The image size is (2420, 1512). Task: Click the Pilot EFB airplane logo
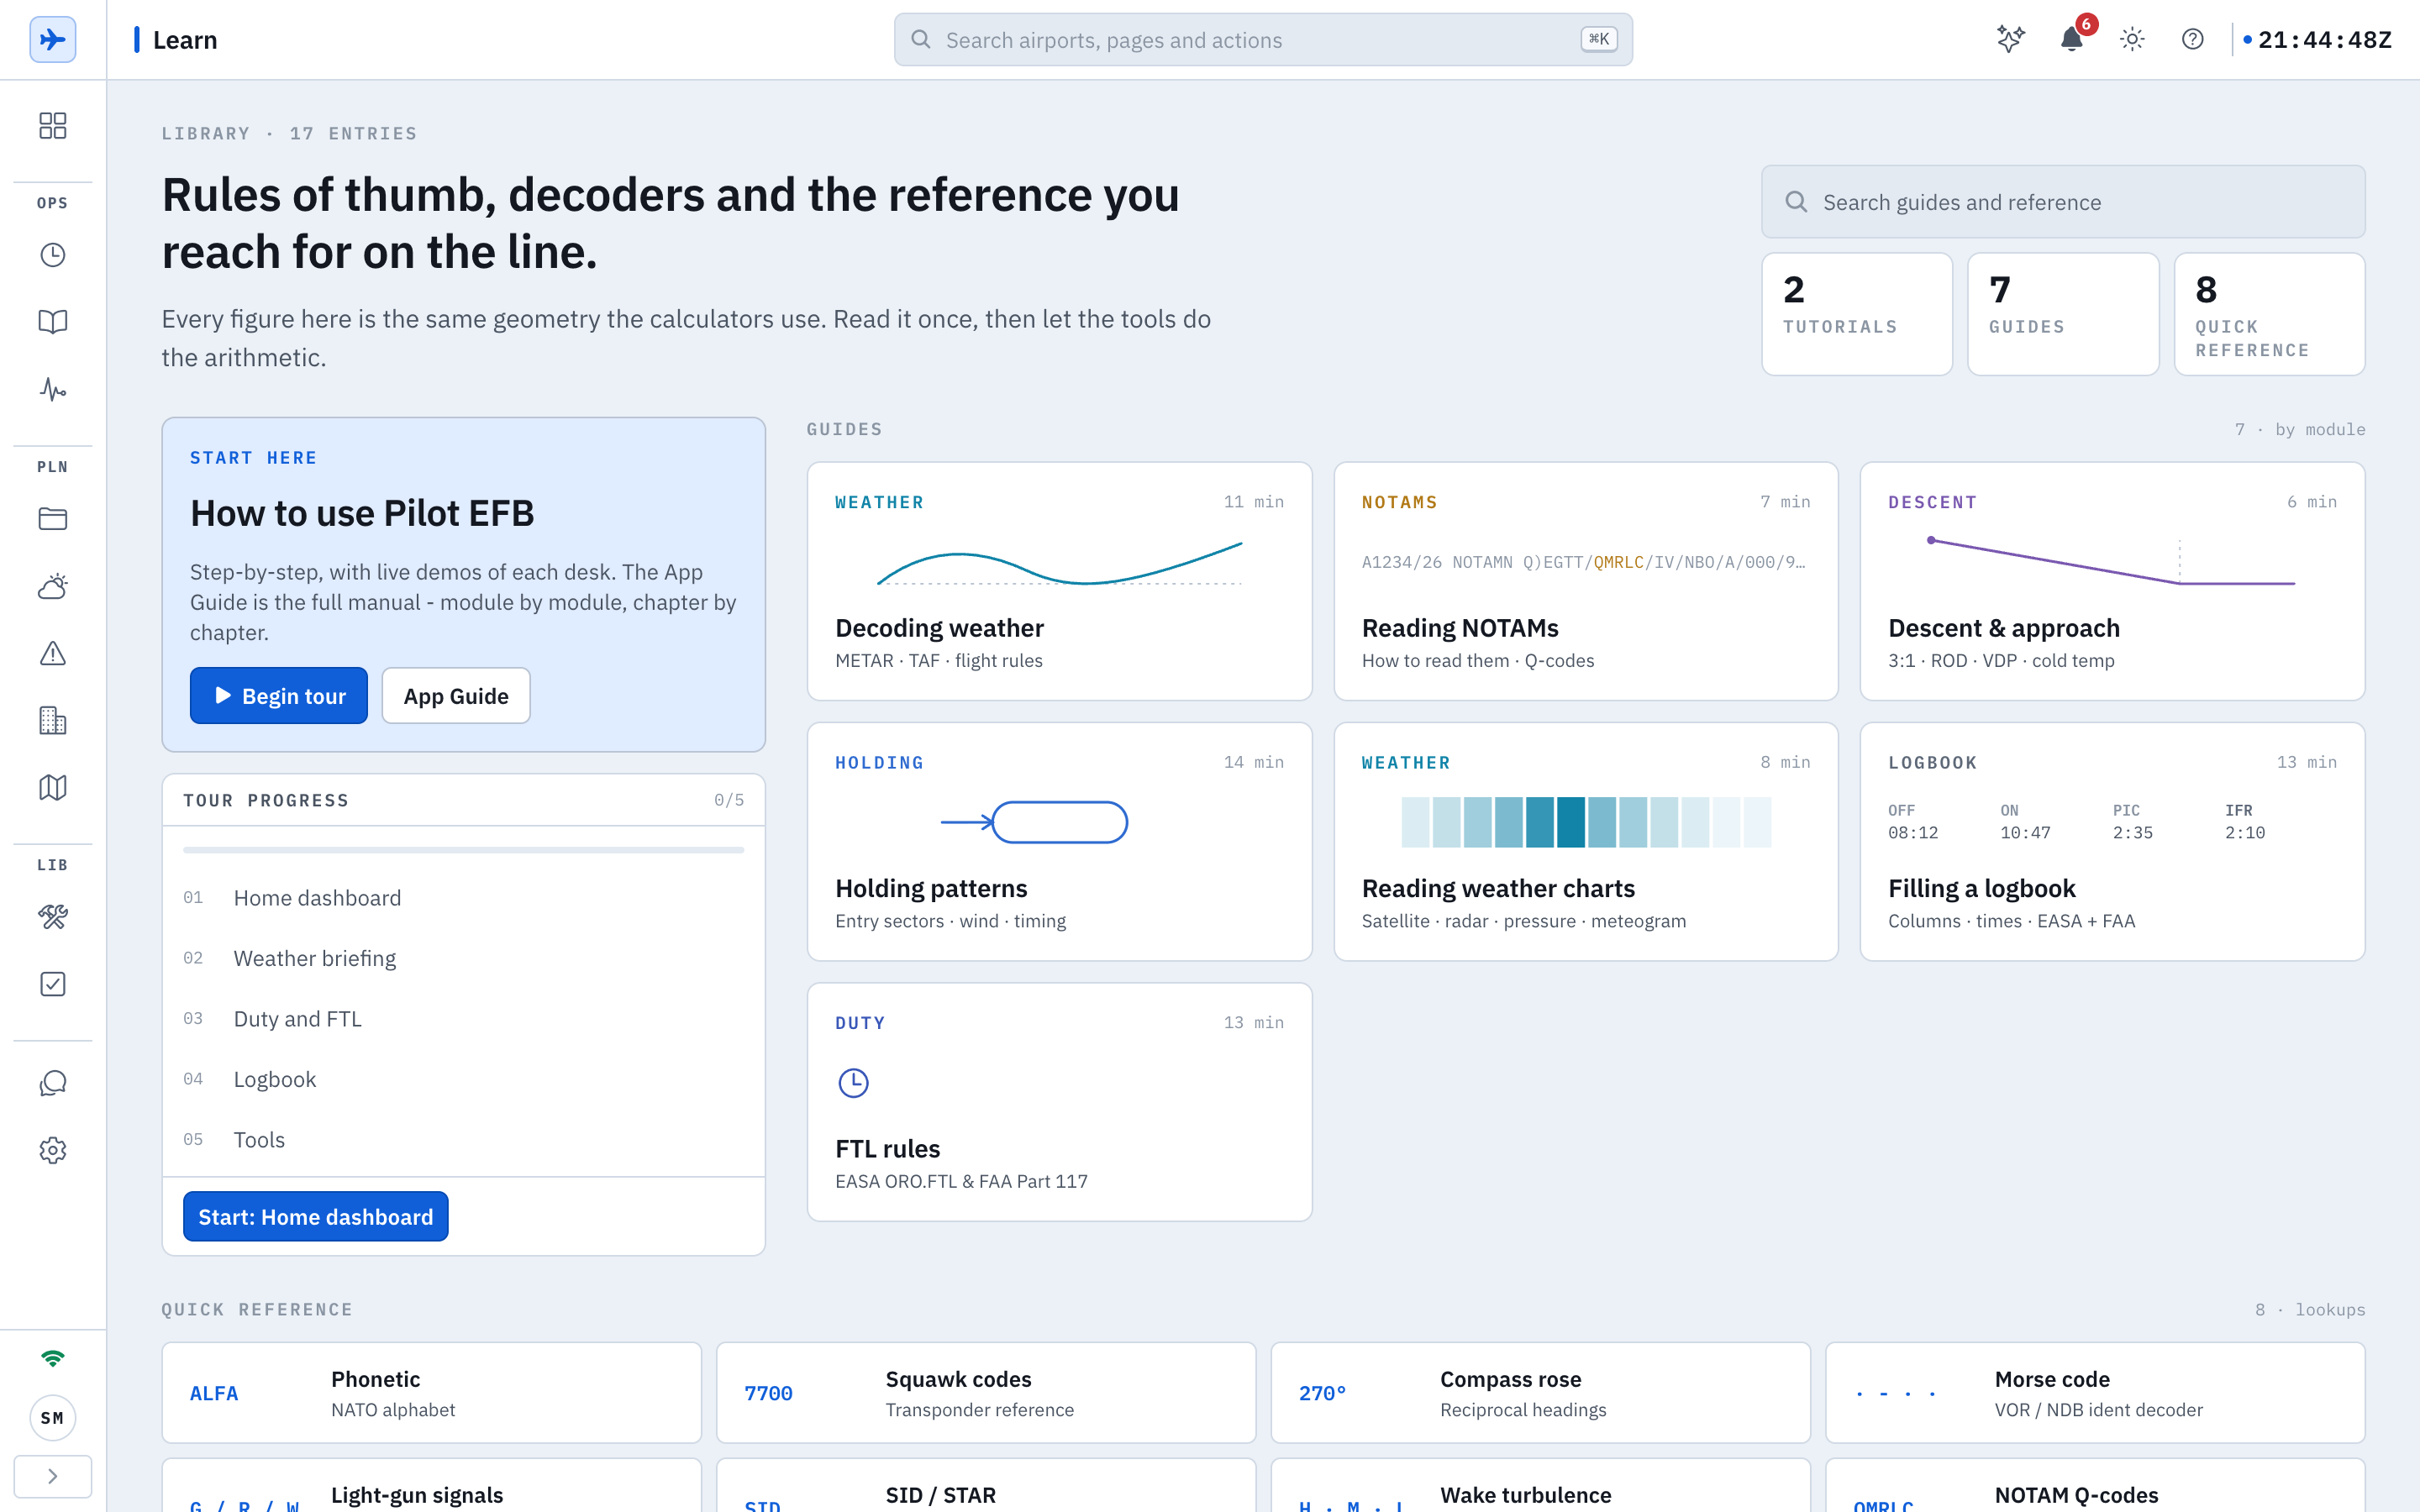(53, 40)
